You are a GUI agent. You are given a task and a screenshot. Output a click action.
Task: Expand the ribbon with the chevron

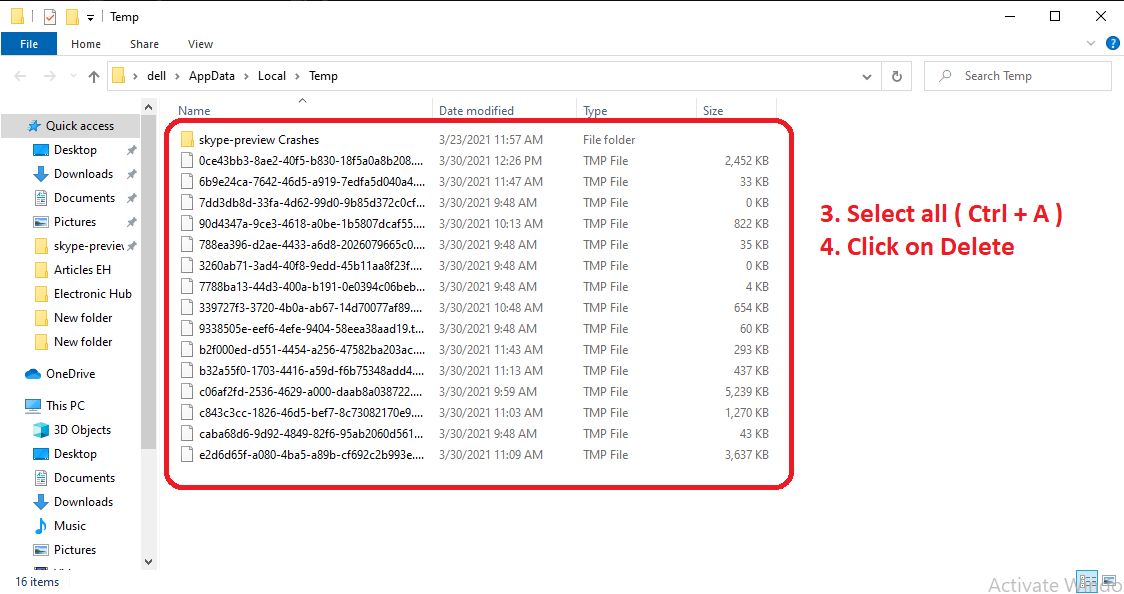point(1091,44)
